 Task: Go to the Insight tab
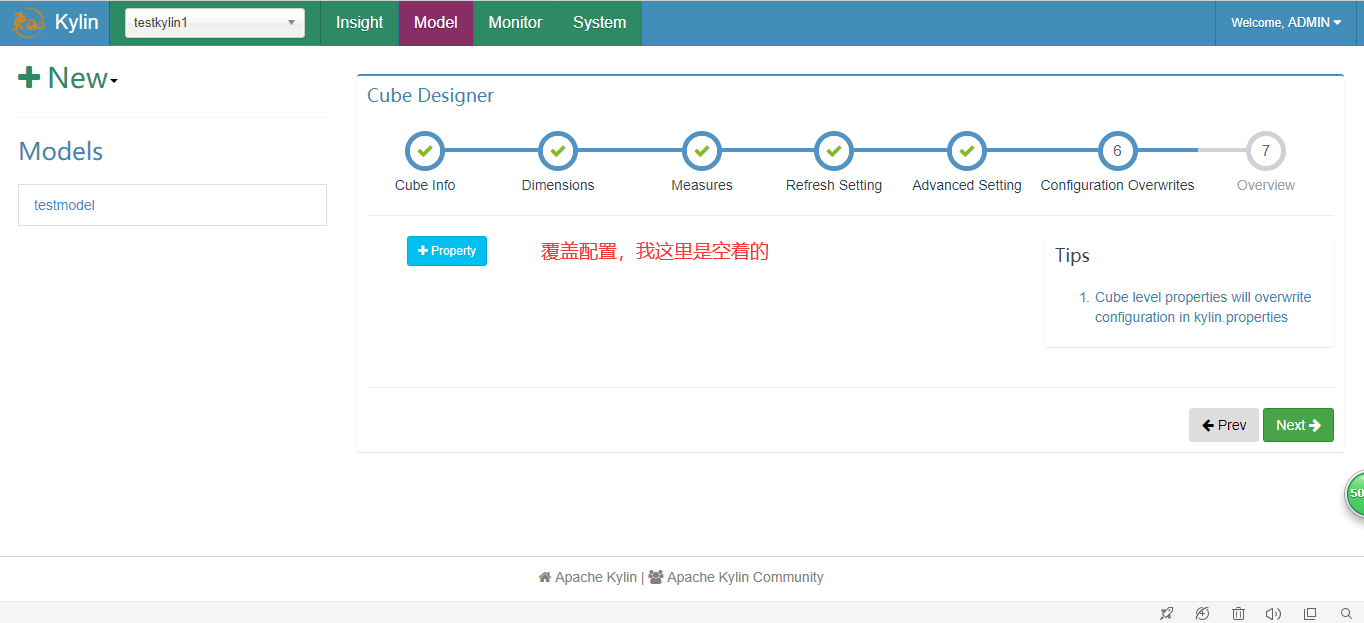[x=359, y=22]
